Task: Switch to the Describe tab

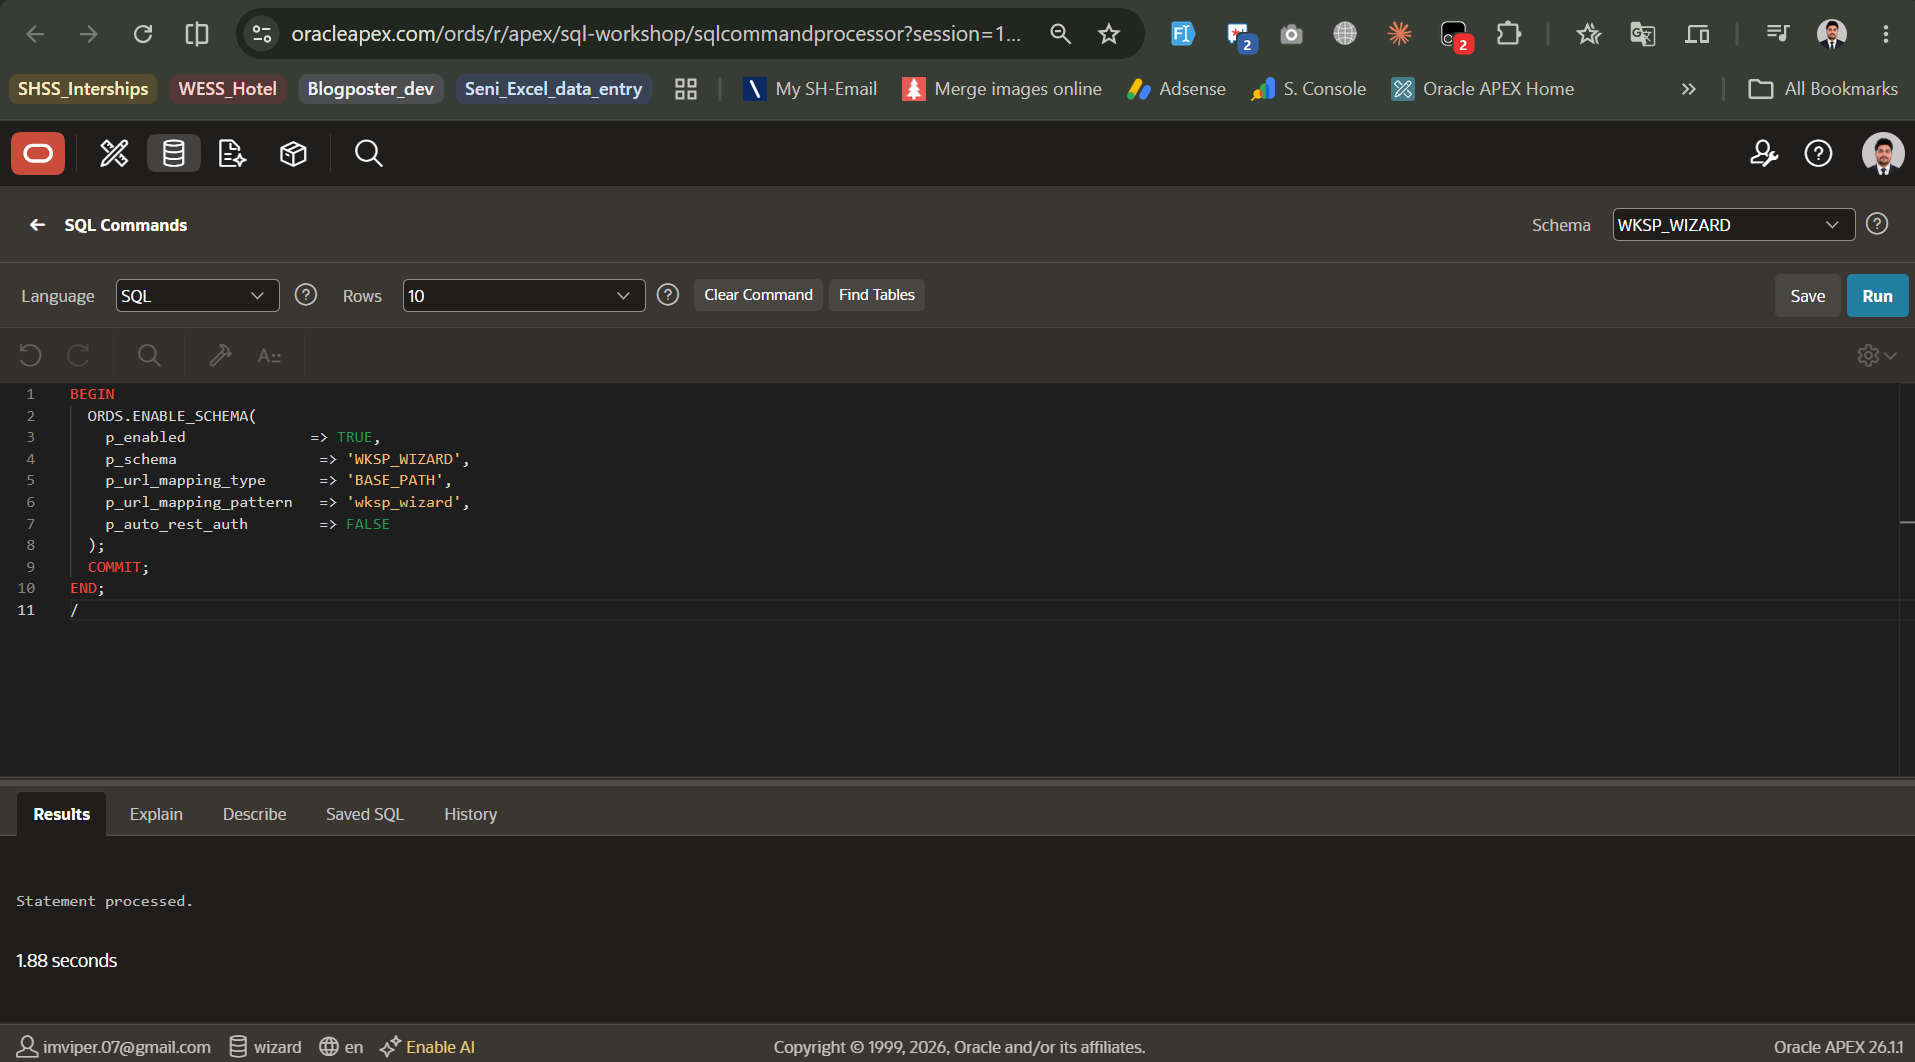Action: pyautogui.click(x=254, y=814)
